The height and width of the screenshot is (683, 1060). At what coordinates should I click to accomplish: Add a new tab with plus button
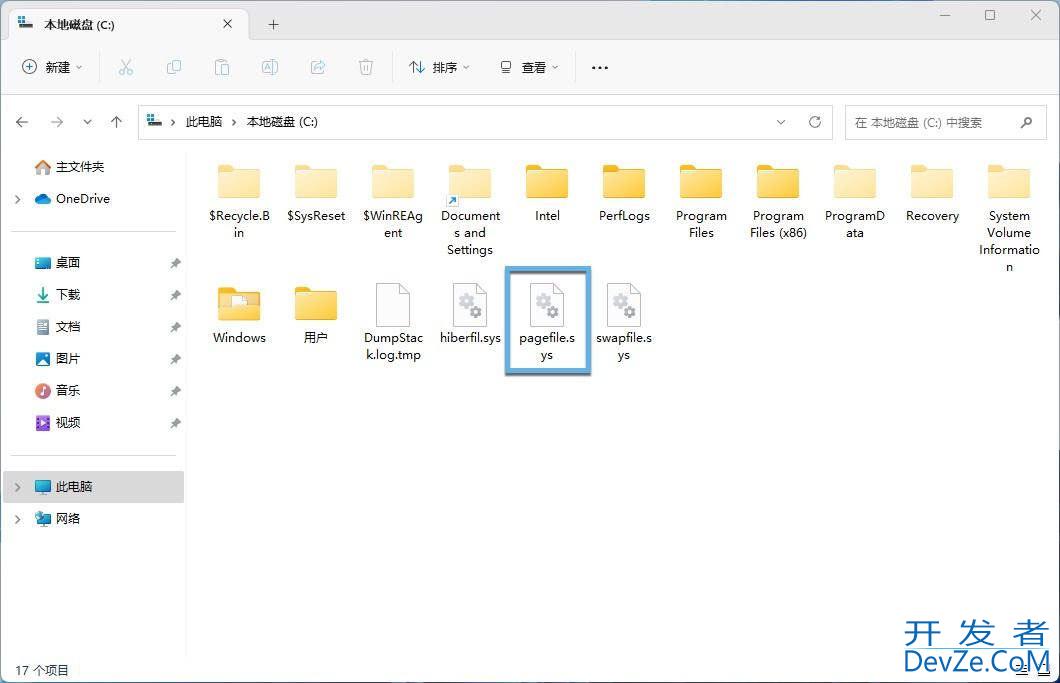pos(273,24)
